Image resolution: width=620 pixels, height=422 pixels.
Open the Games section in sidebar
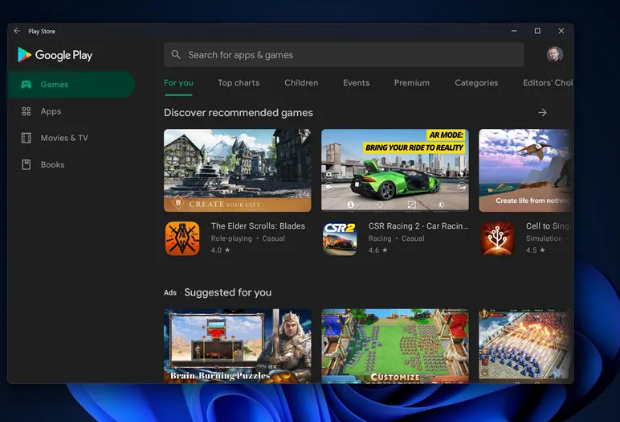pyautogui.click(x=71, y=84)
